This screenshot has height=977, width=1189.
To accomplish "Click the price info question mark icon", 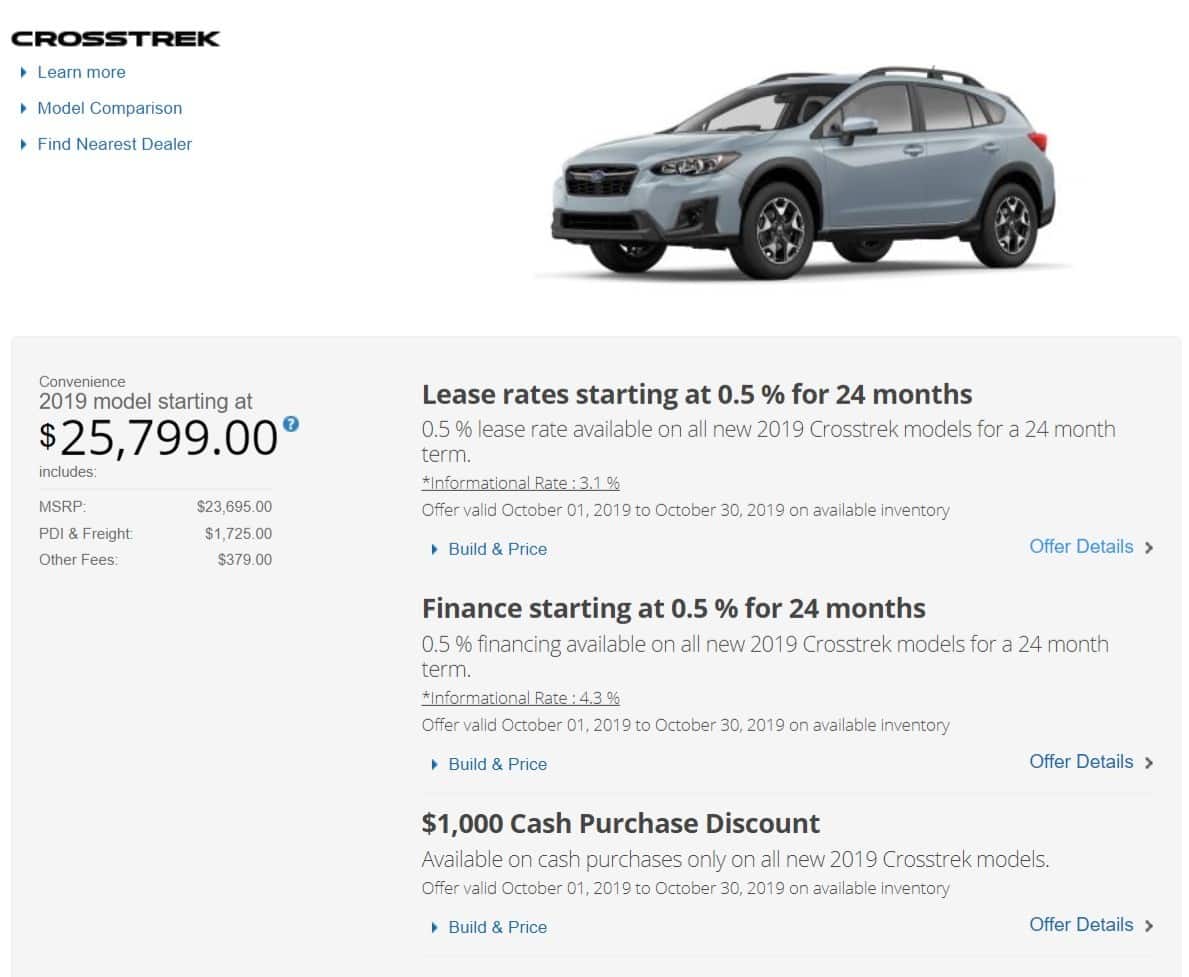I will 290,424.
